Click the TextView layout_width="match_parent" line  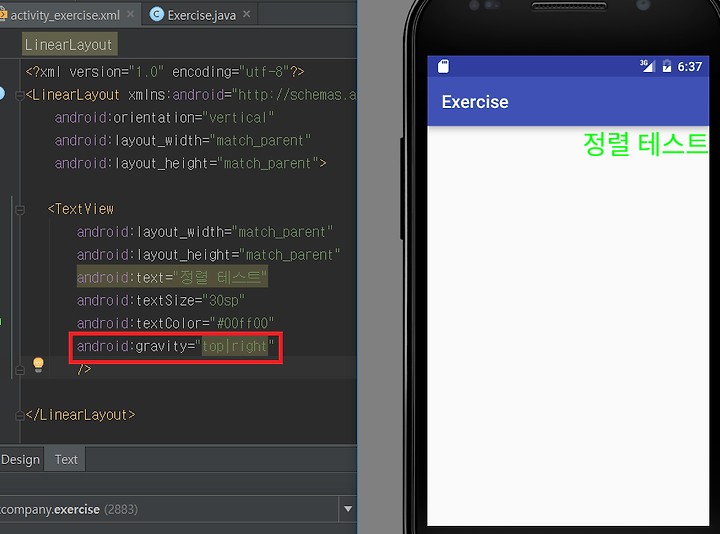click(204, 232)
